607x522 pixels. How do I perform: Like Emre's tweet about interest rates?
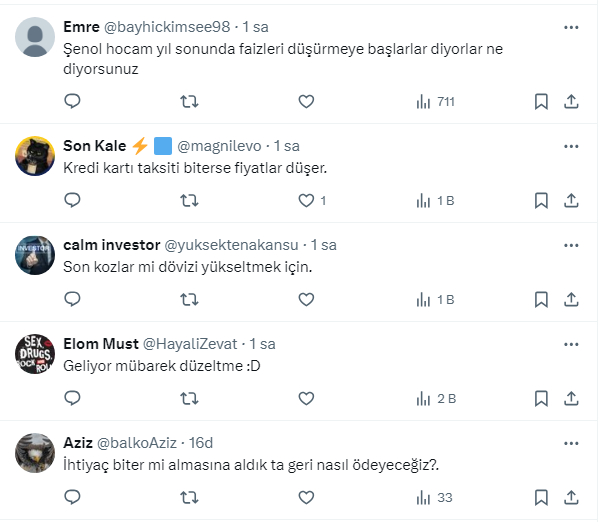click(x=306, y=101)
